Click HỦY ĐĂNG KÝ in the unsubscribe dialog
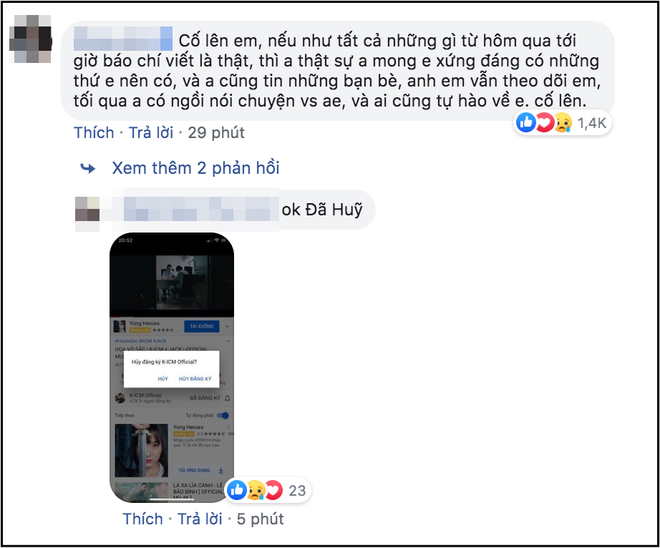This screenshot has width=660, height=548. [x=195, y=379]
